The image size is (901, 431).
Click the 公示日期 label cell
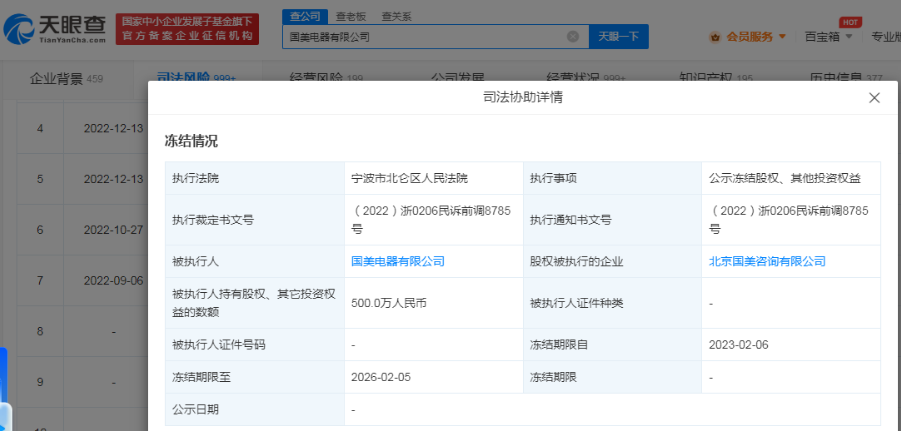(255, 410)
